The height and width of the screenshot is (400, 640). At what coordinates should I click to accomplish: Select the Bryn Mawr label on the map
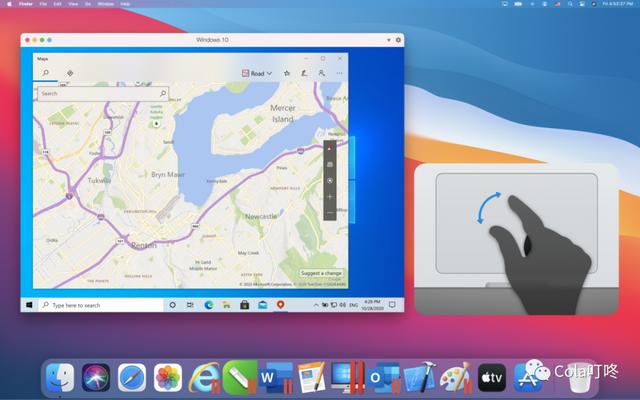[168, 174]
